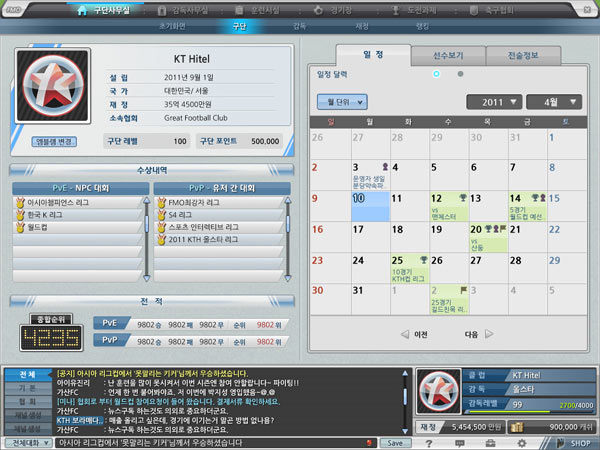This screenshot has height=450, width=600.
Task: Select the 협회 chat filter tab
Action: click(28, 401)
